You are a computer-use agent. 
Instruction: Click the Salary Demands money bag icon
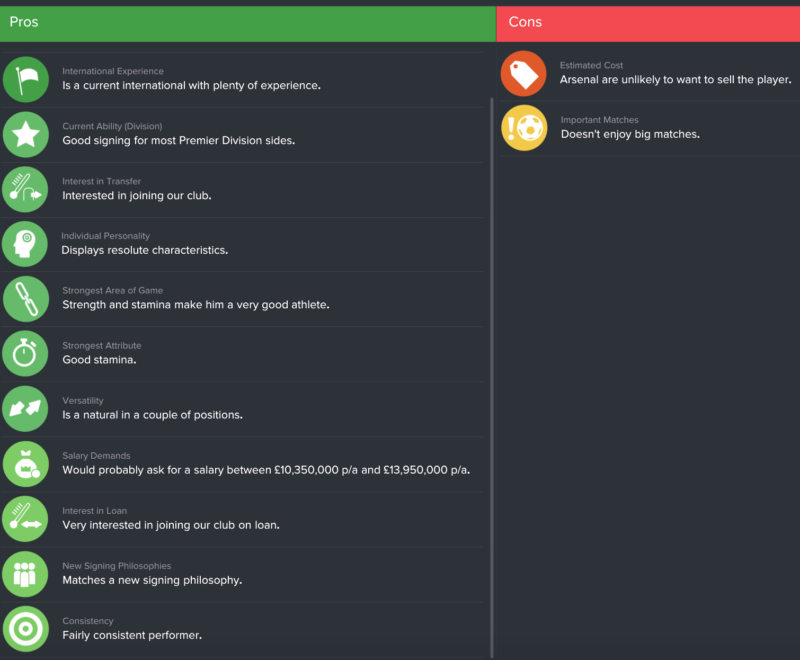(26, 464)
